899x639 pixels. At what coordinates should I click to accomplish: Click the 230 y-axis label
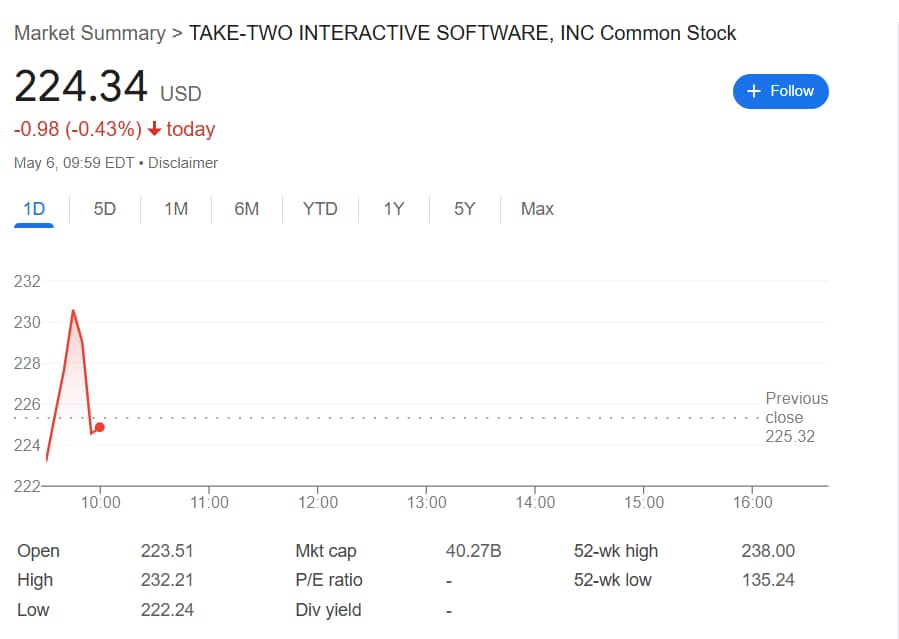click(28, 322)
